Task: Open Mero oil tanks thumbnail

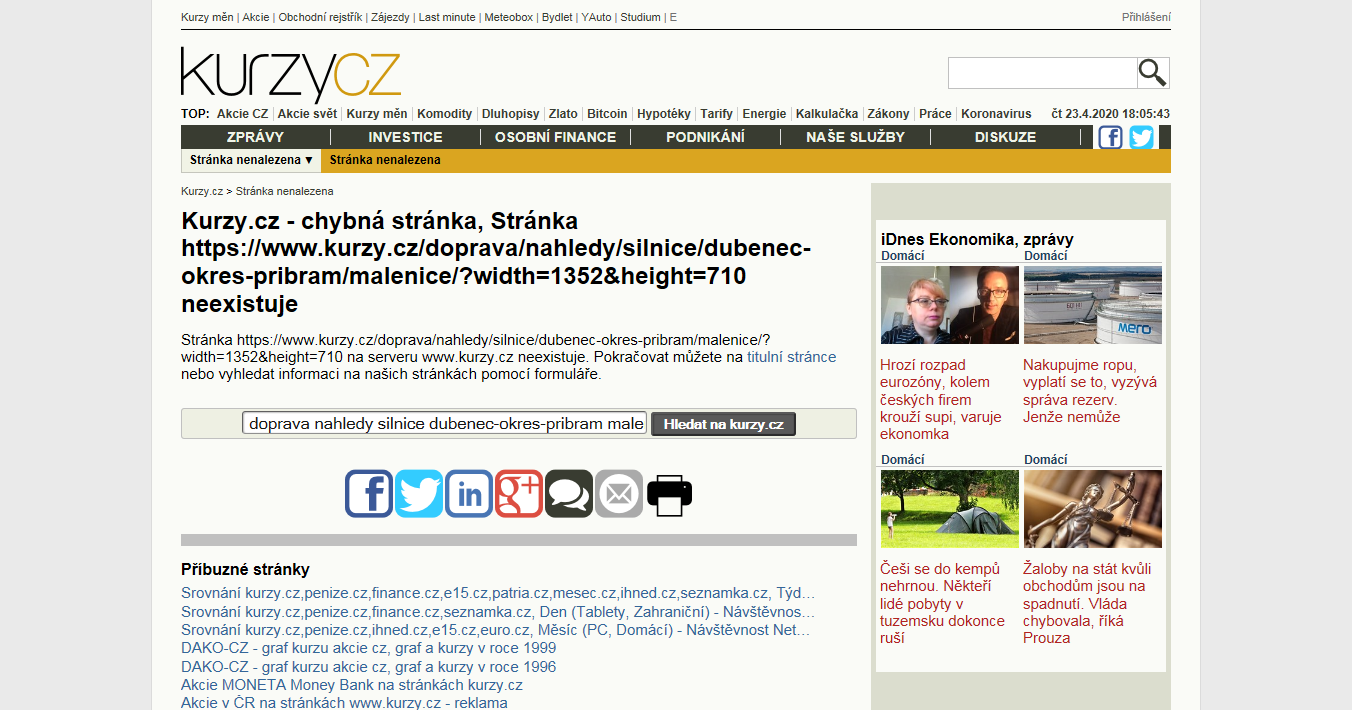Action: 1093,305
